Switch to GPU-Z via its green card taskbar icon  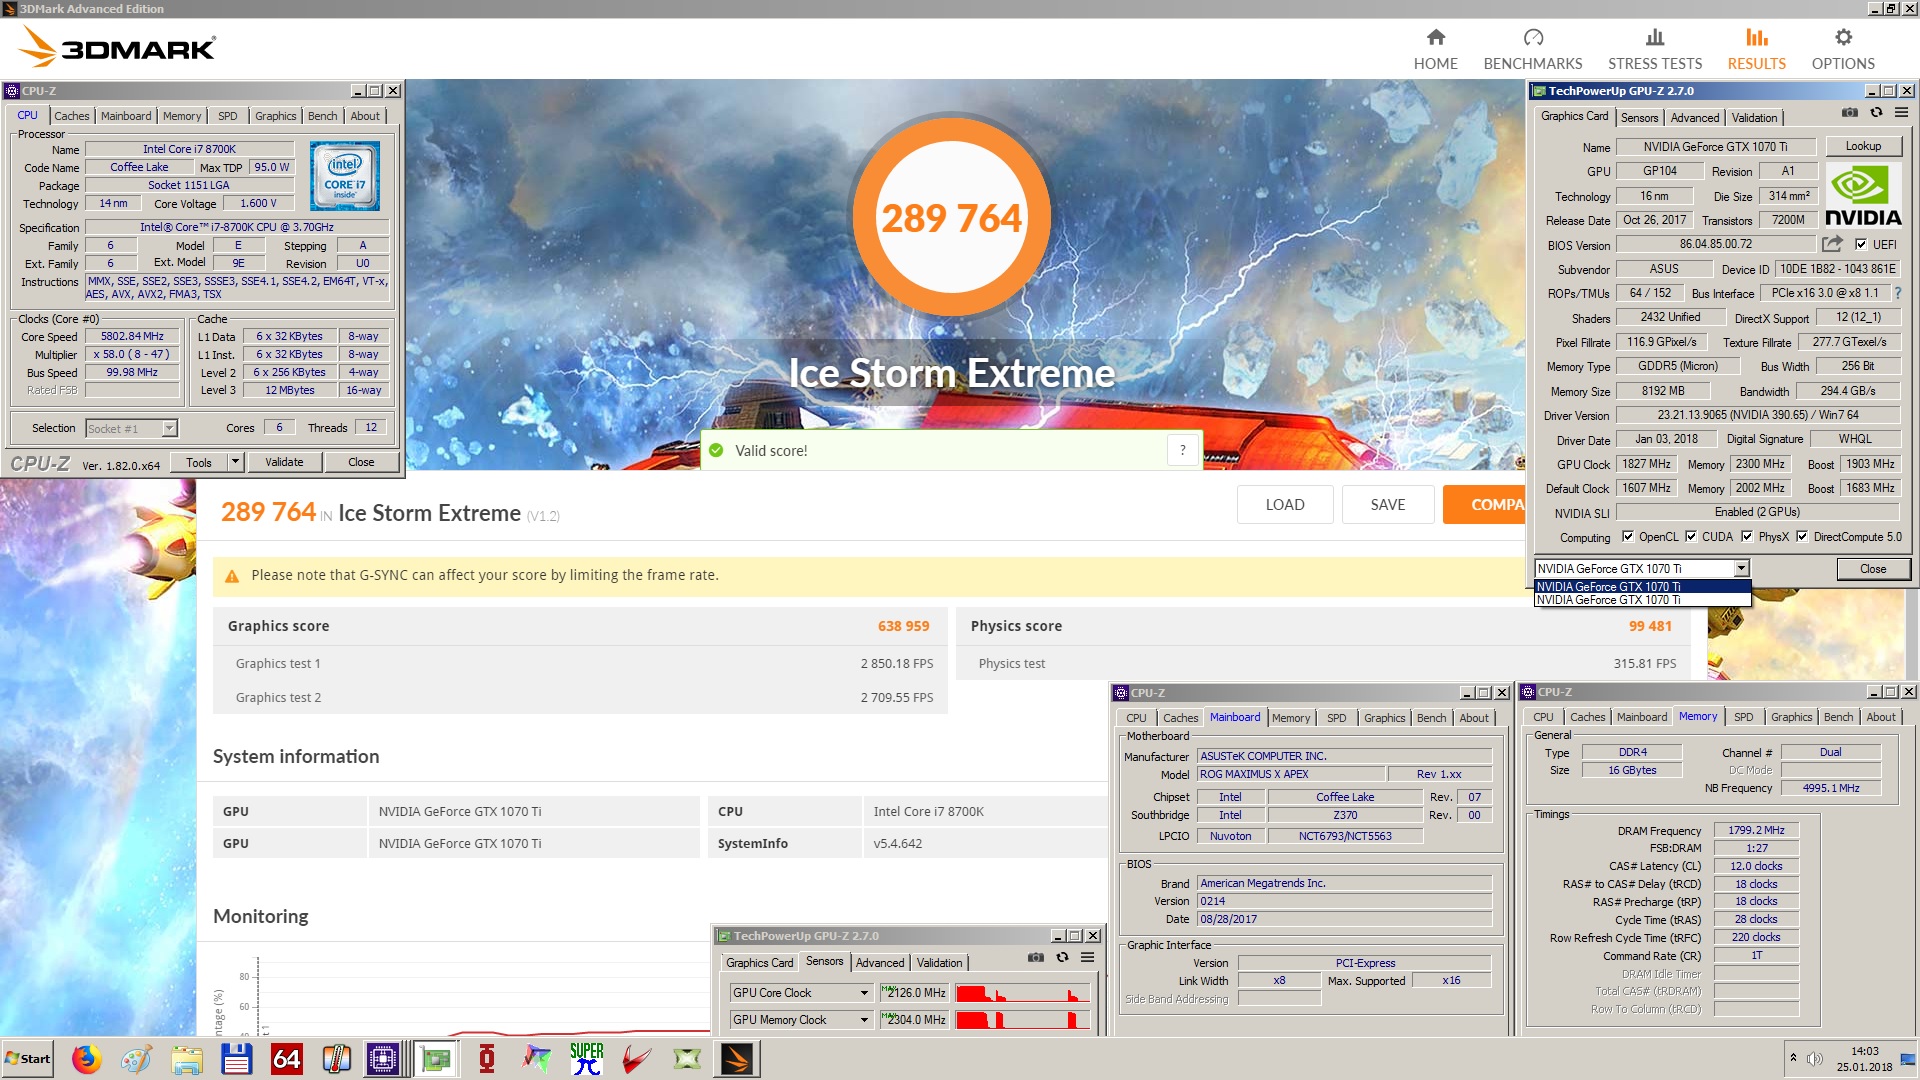click(x=436, y=1059)
